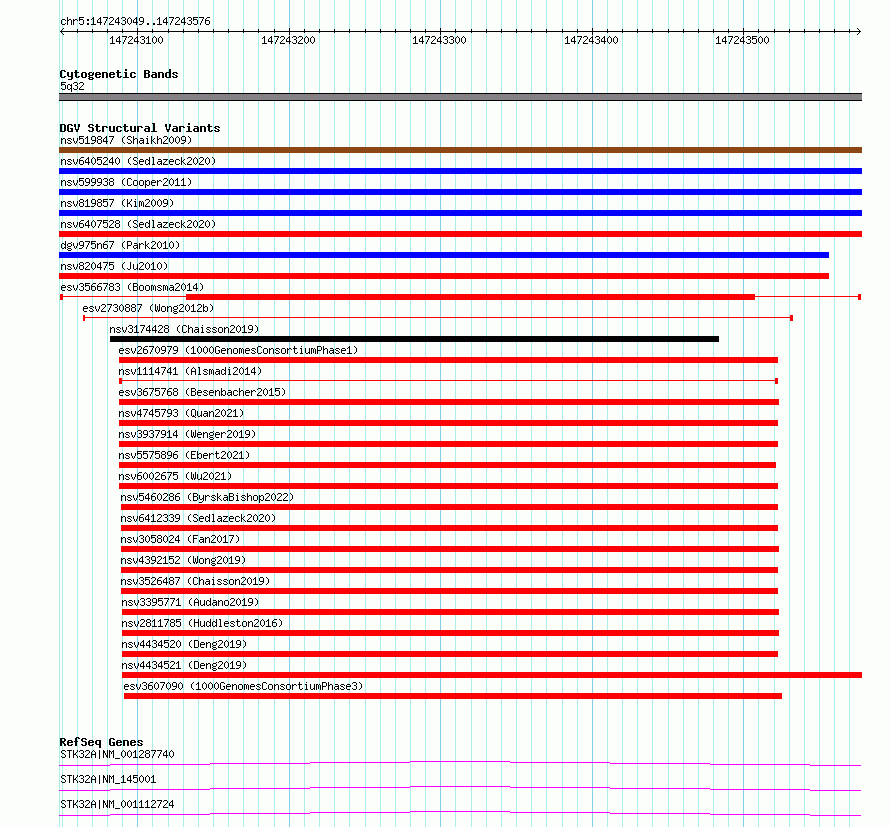Viewport: 890px width, 827px height.
Task: Select the thin red esv2730887 line
Action: pyautogui.click(x=438, y=318)
